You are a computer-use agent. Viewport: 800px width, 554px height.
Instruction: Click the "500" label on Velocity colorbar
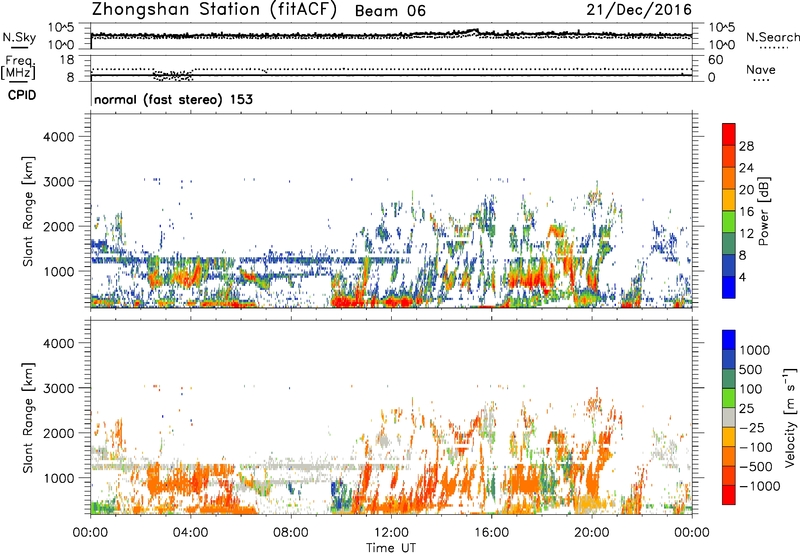tap(750, 370)
